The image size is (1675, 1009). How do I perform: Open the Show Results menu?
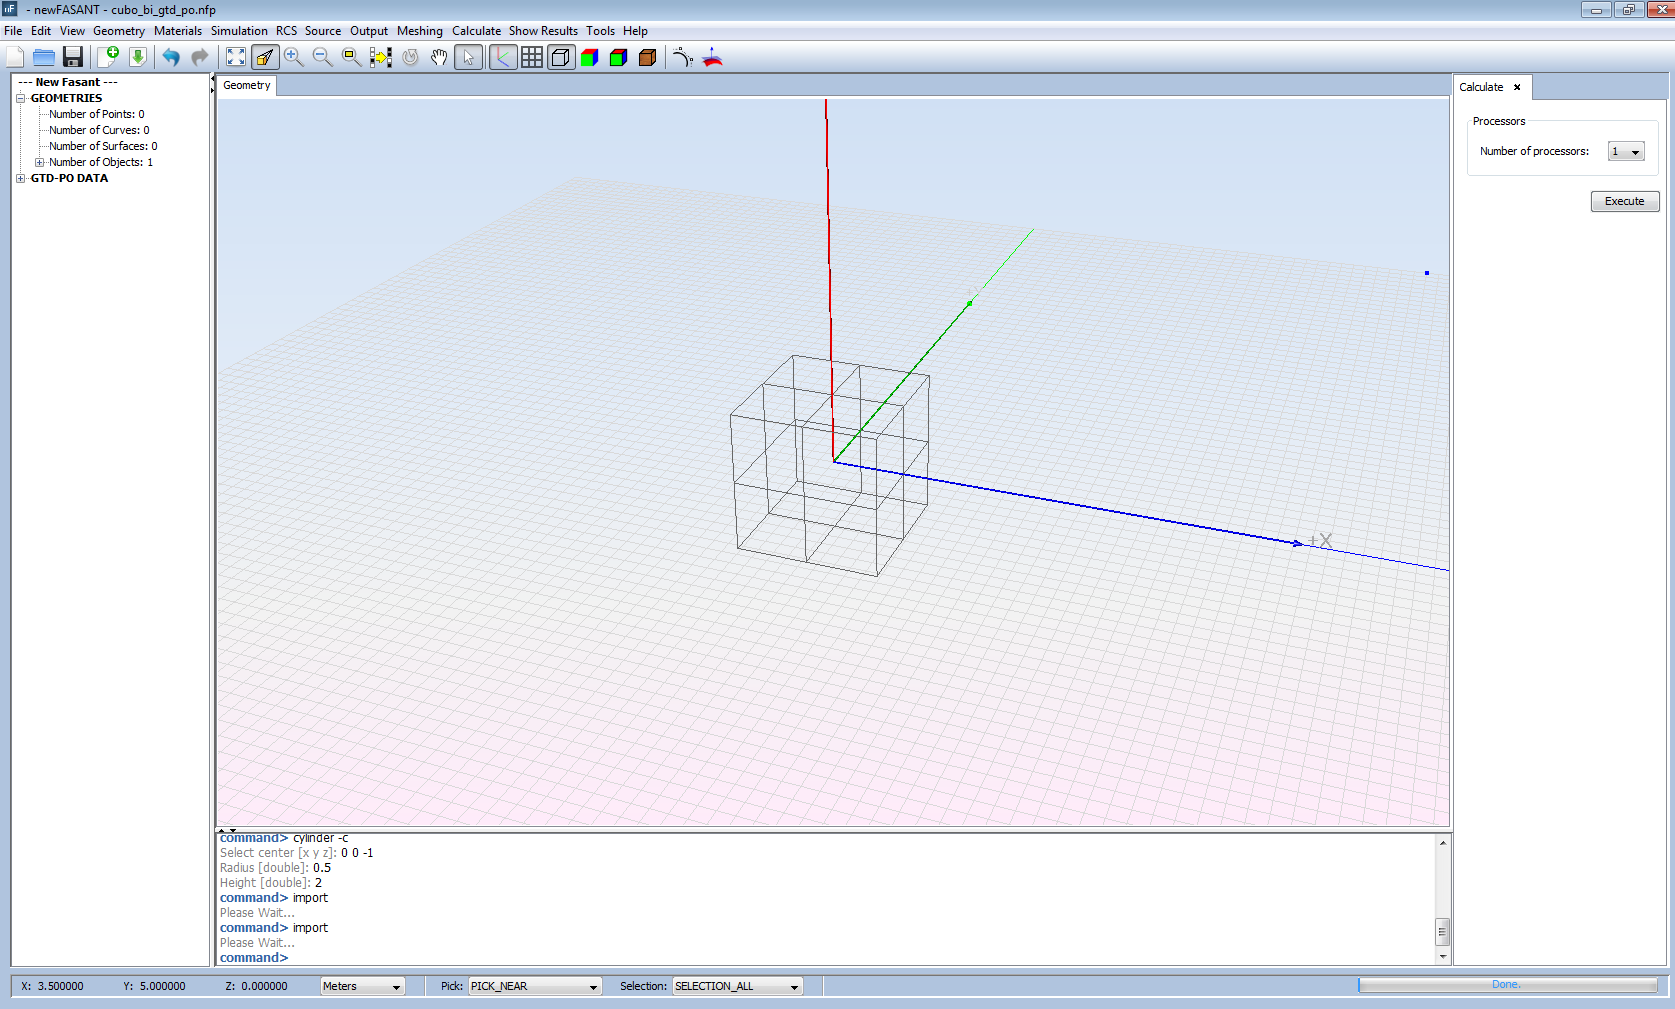coord(543,31)
